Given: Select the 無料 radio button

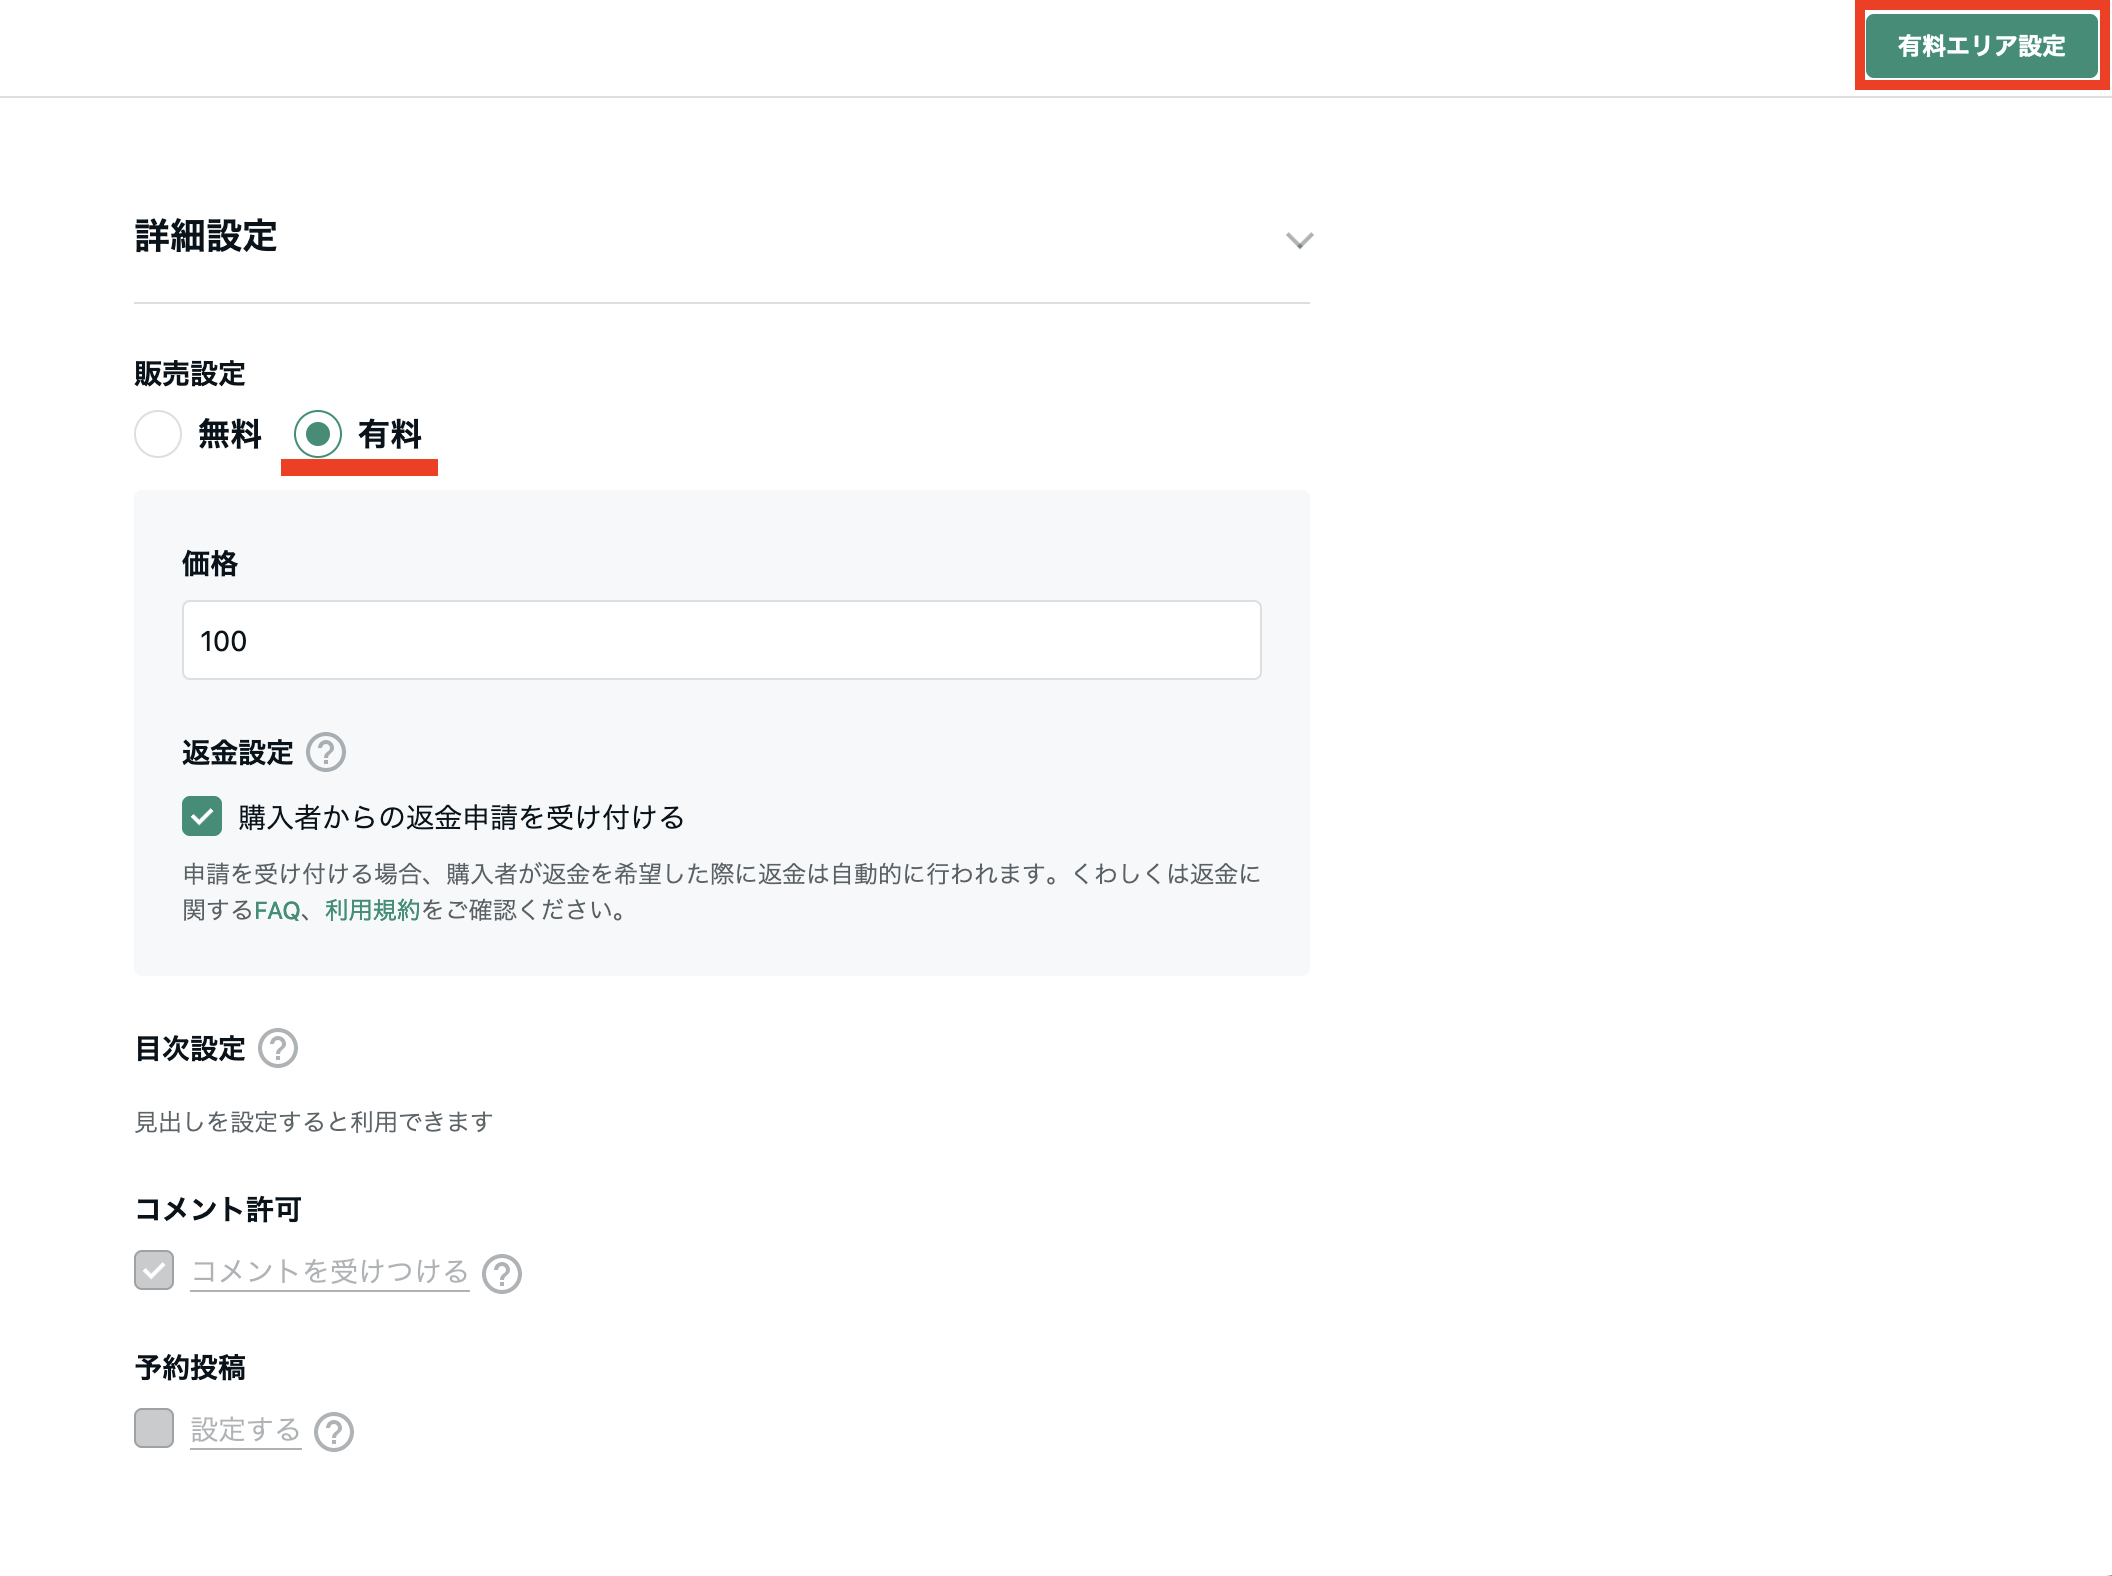Looking at the screenshot, I should point(158,434).
